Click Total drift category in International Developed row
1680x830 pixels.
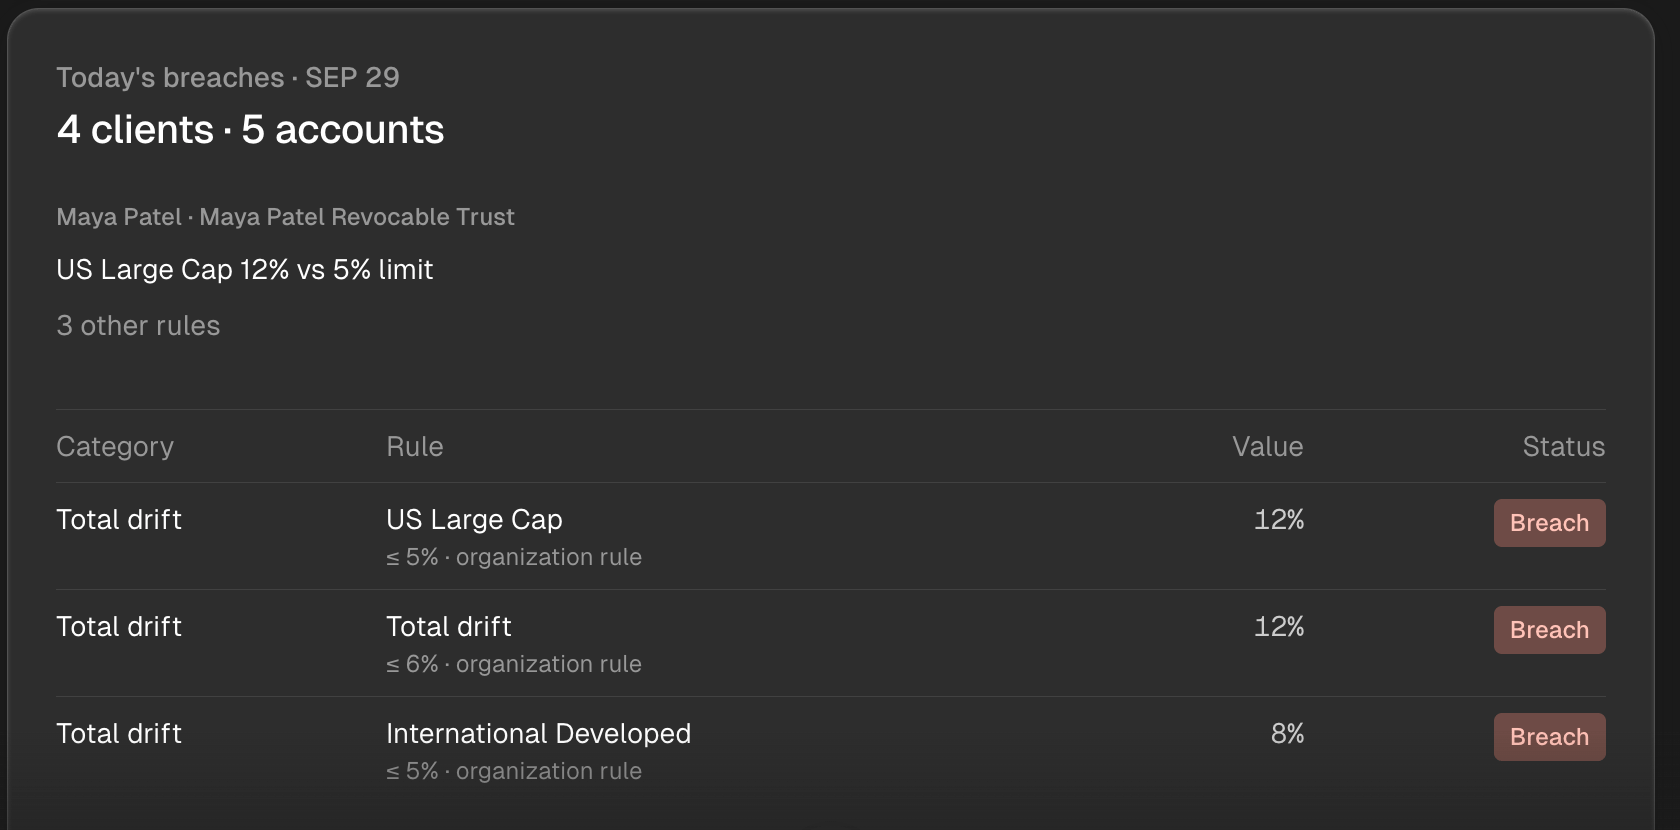pyautogui.click(x=119, y=734)
